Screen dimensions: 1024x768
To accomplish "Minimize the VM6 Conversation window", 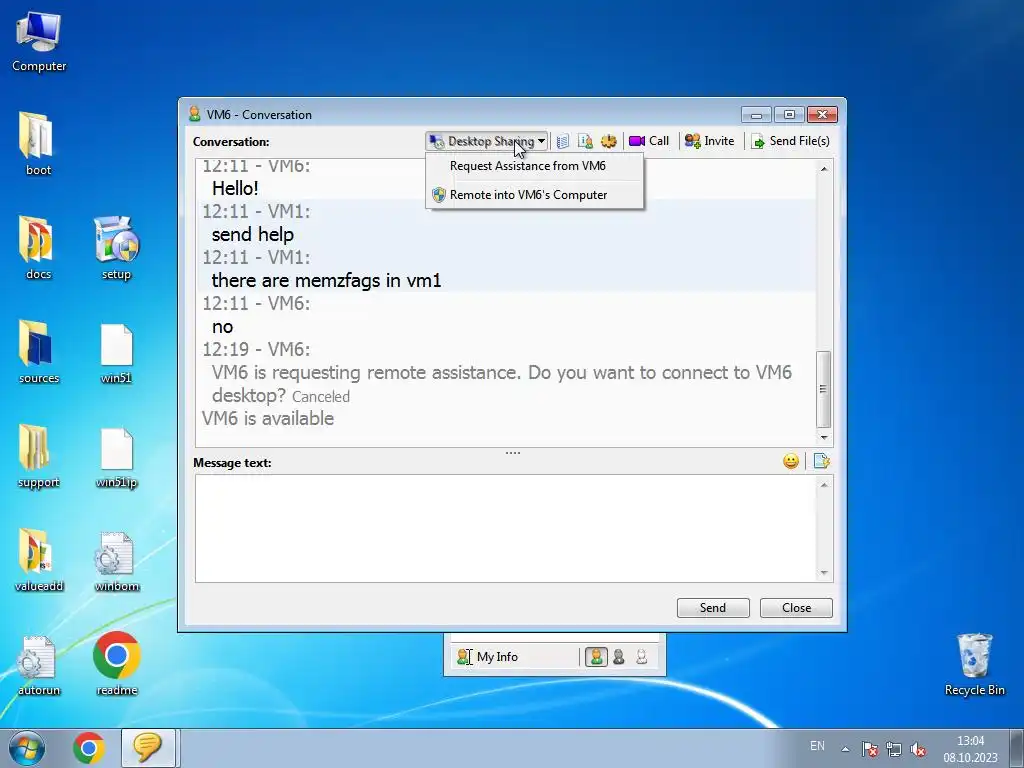I will (x=756, y=115).
